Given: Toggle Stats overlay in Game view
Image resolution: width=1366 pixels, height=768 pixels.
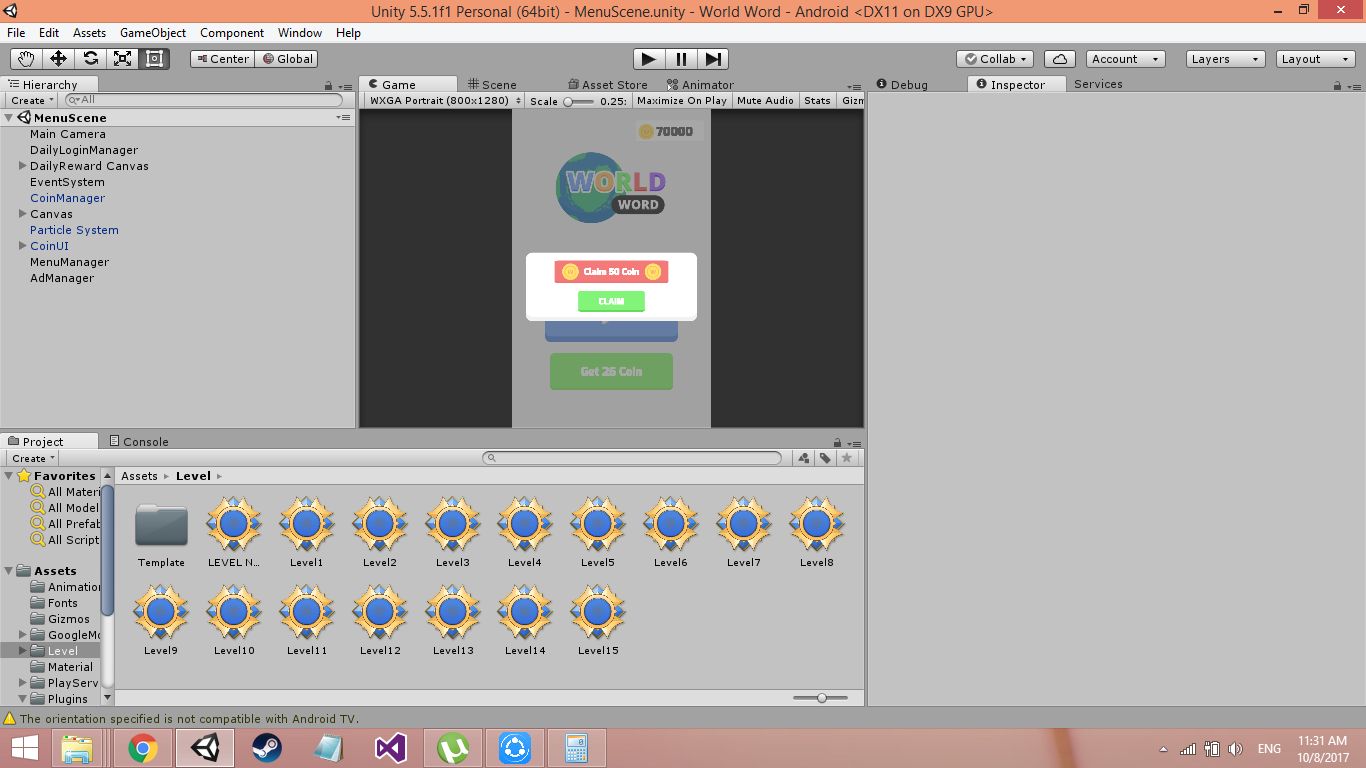Looking at the screenshot, I should tap(817, 101).
